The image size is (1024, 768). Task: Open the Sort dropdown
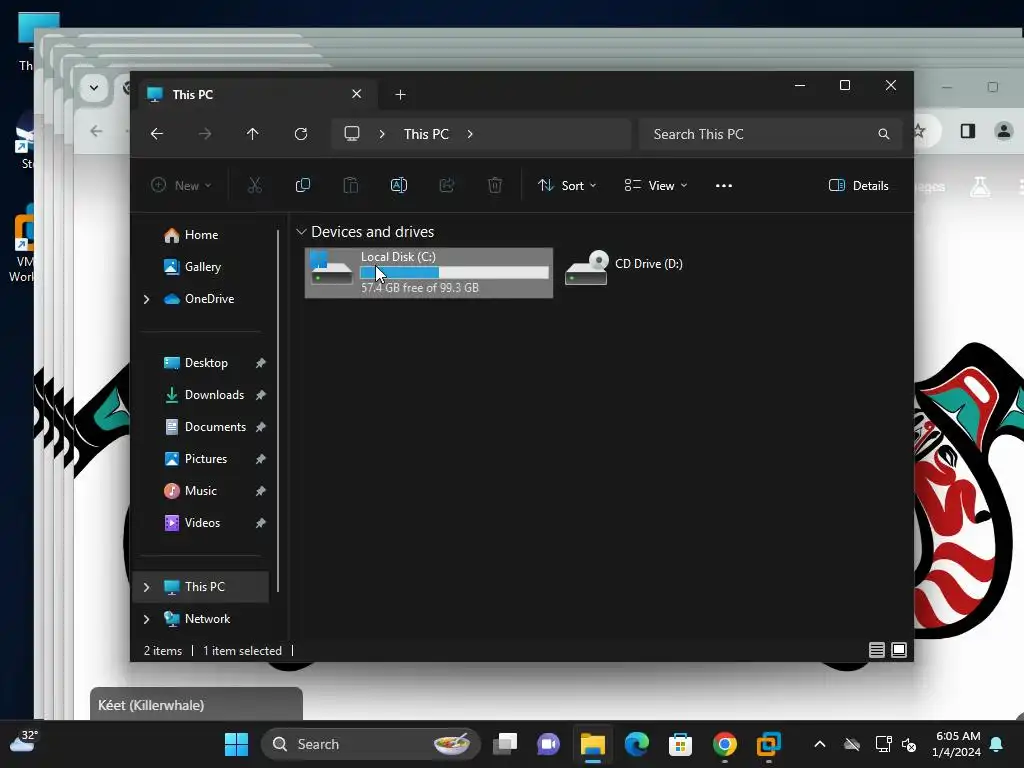[567, 185]
